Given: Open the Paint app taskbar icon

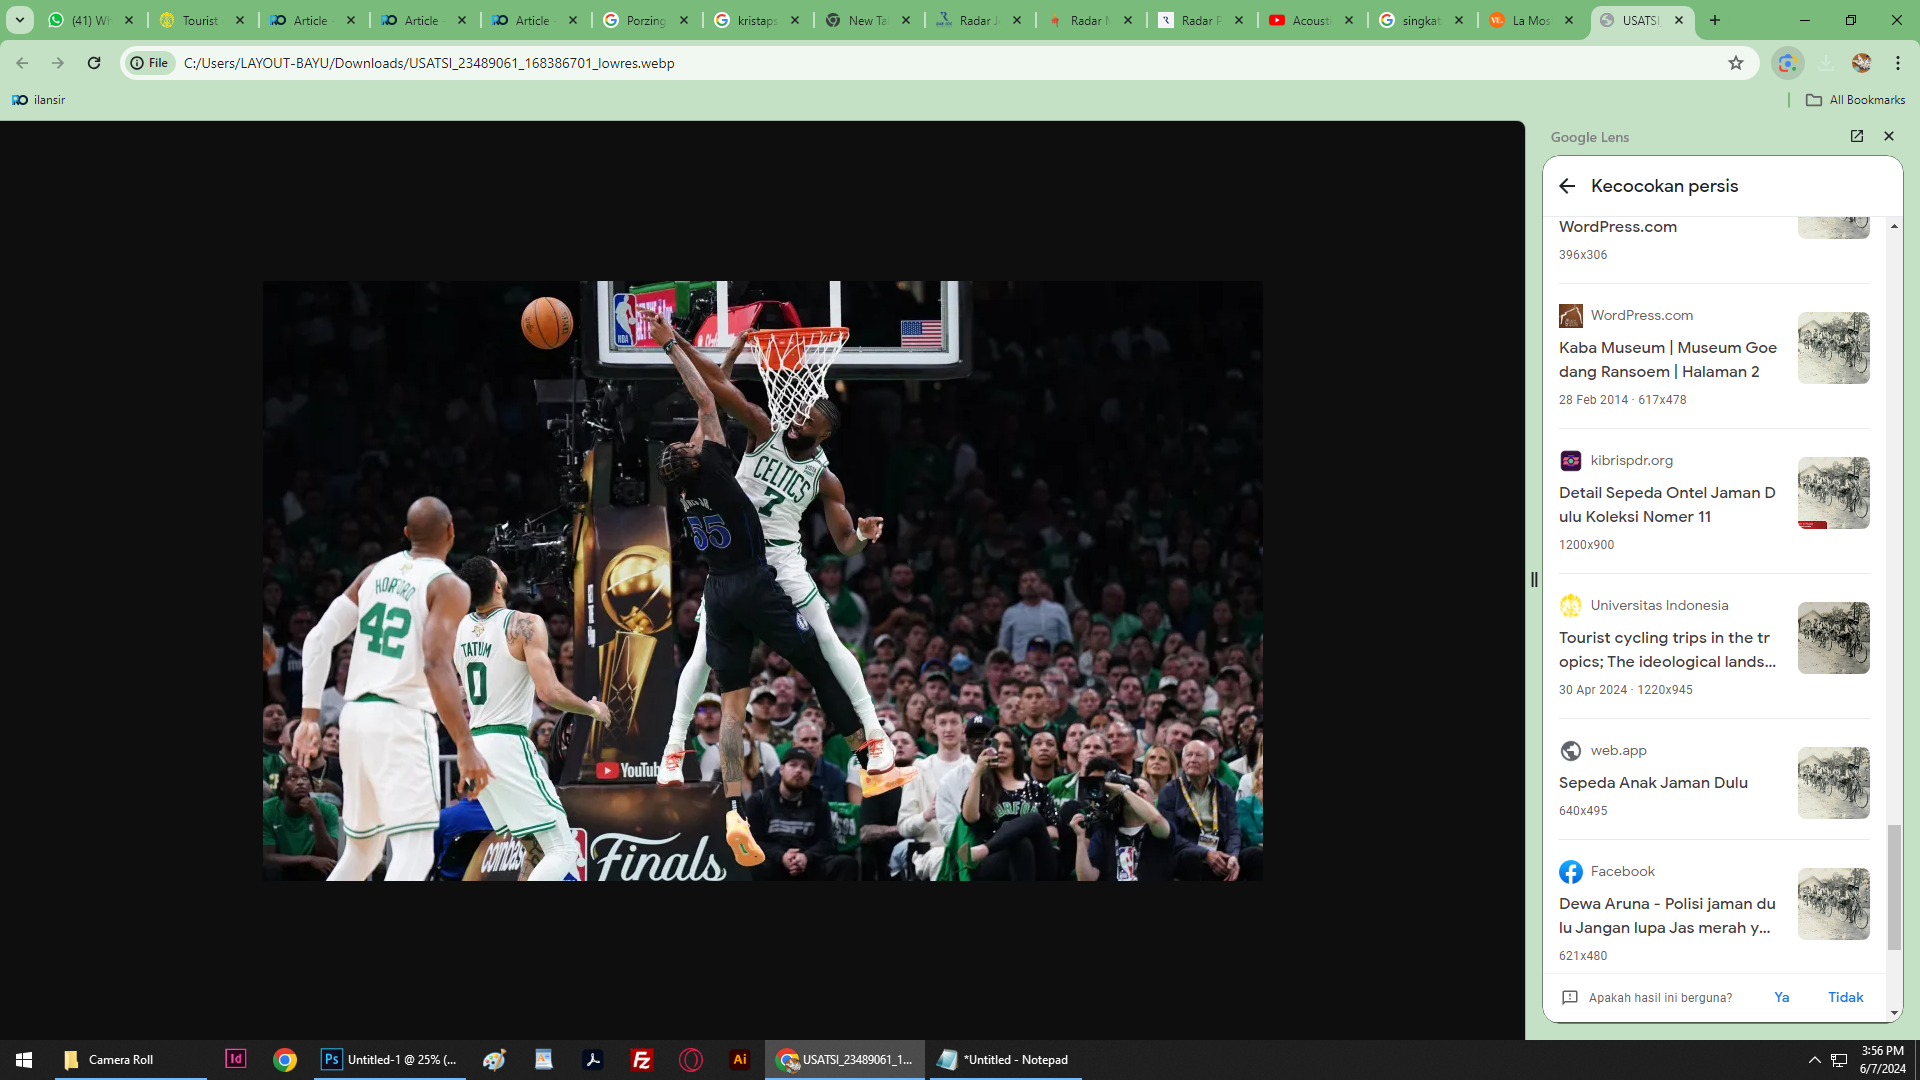Looking at the screenshot, I should click(x=494, y=1060).
